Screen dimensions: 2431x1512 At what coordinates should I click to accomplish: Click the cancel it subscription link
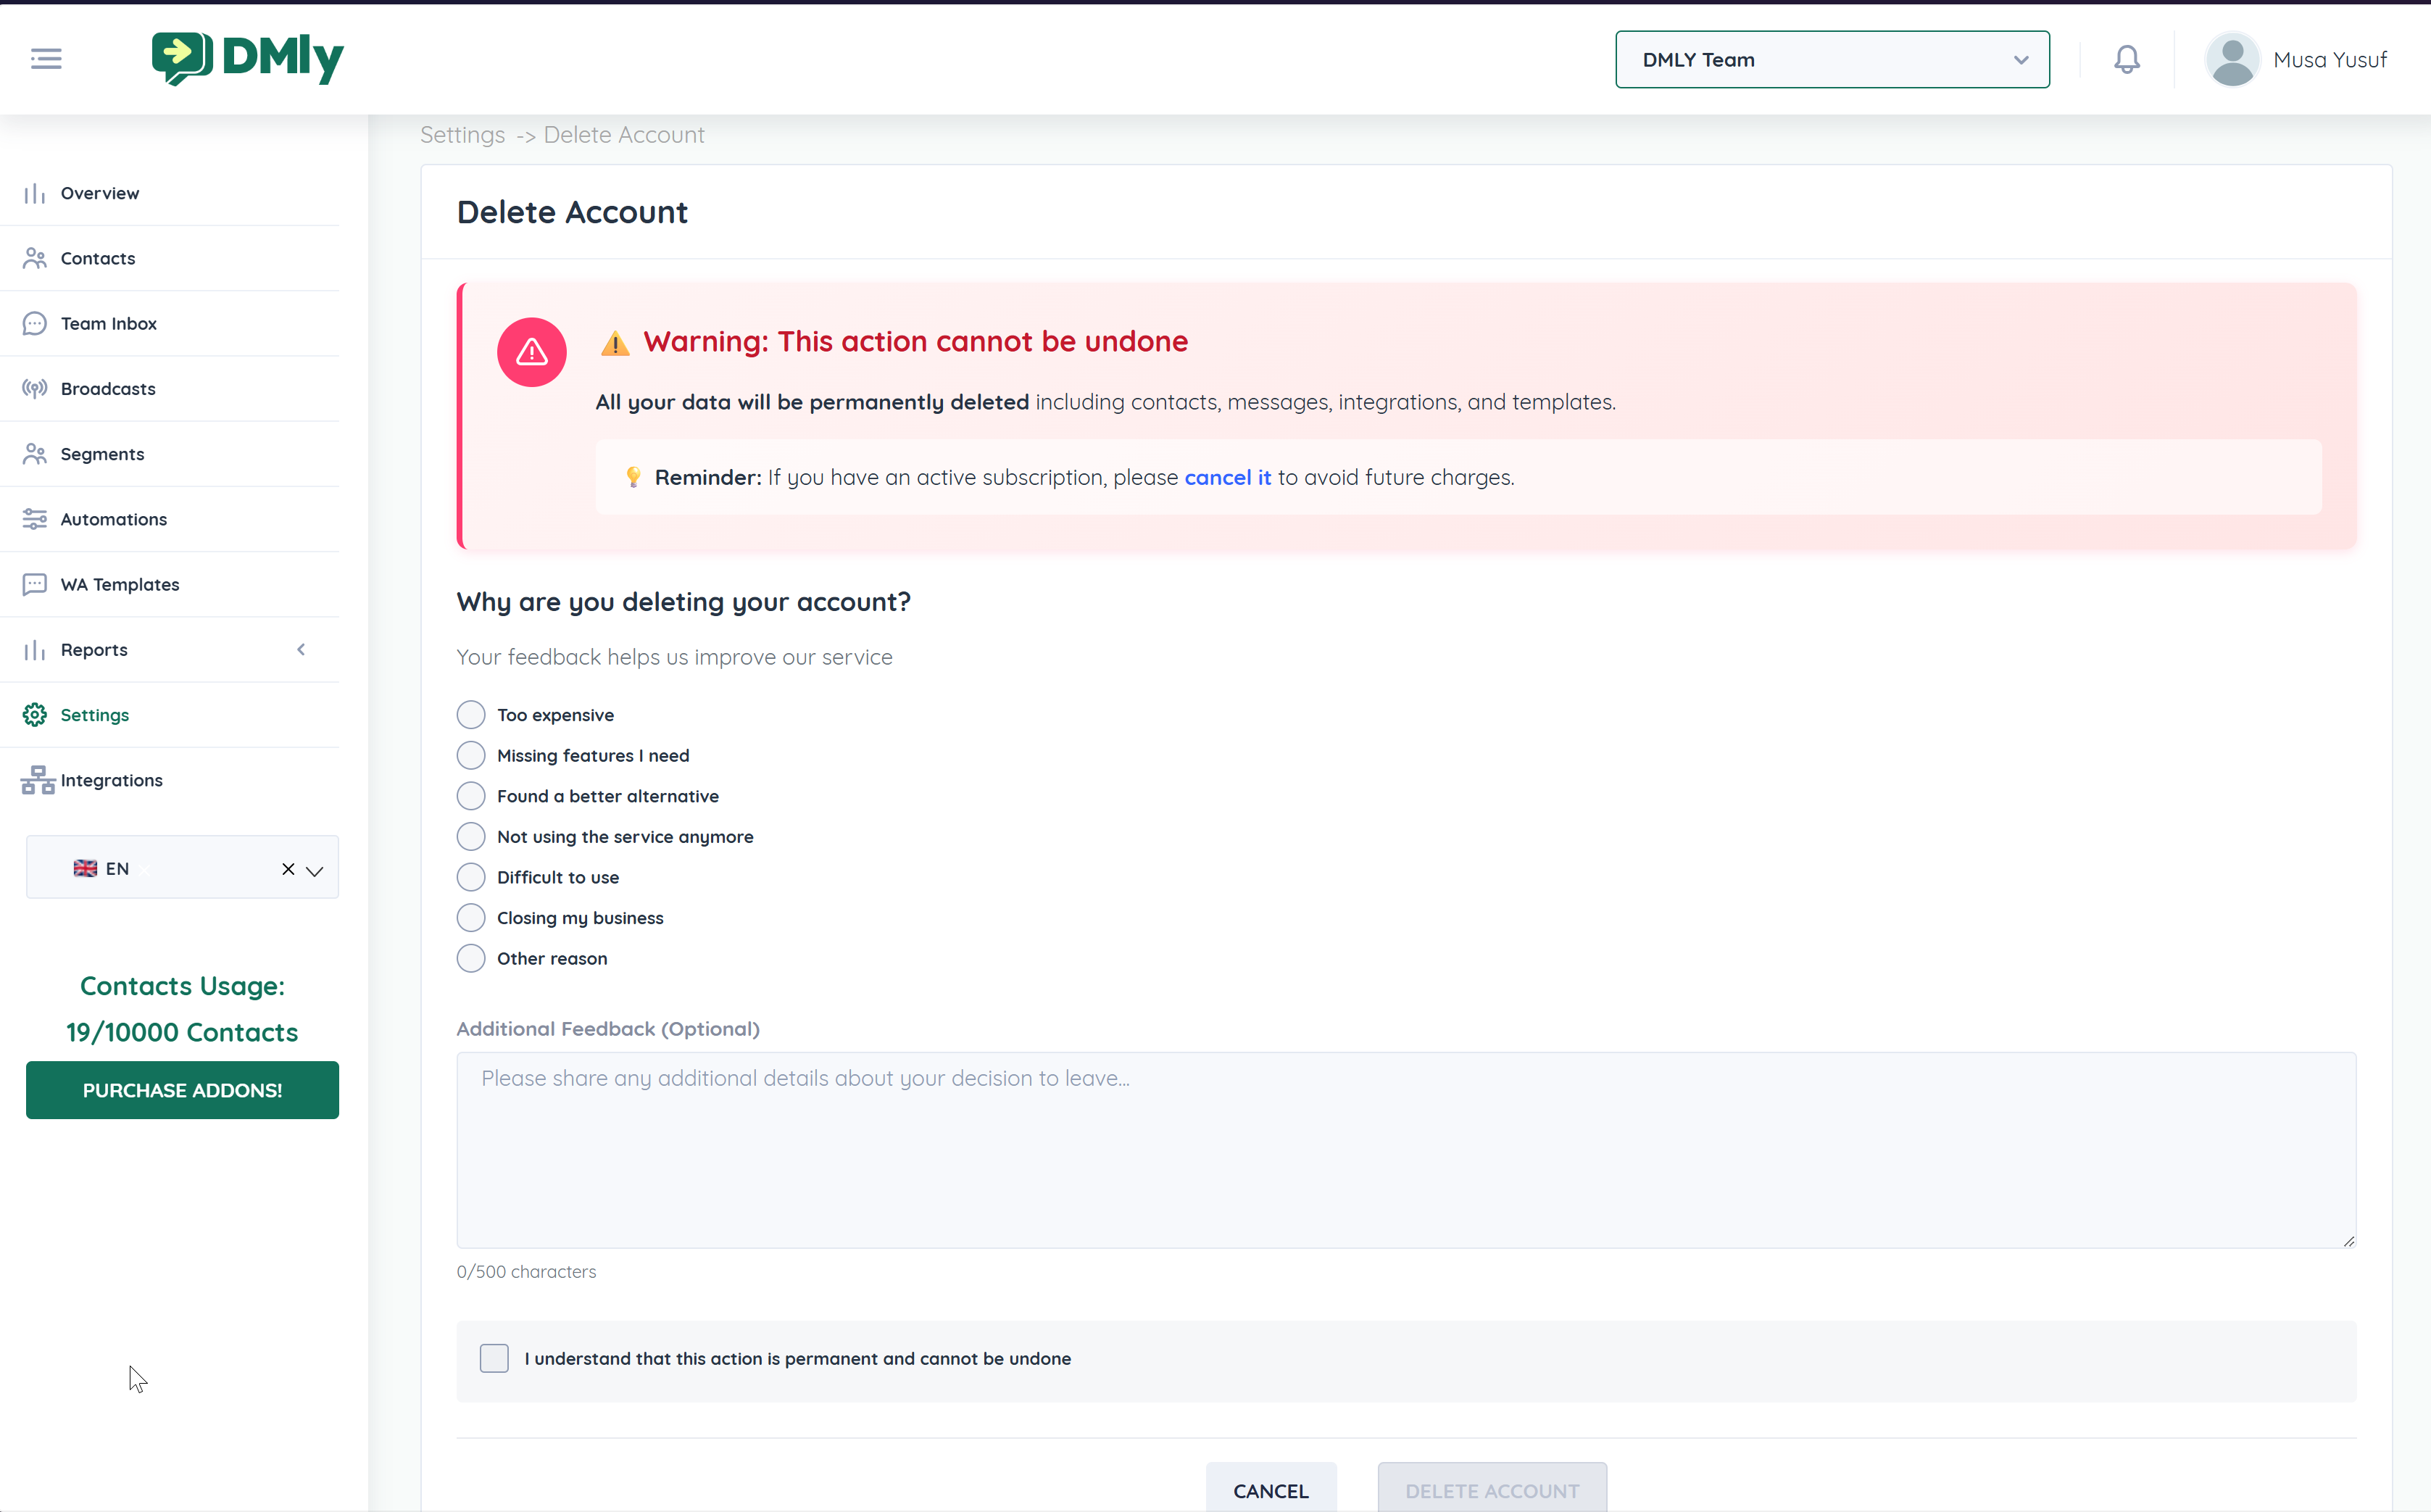[x=1227, y=477]
